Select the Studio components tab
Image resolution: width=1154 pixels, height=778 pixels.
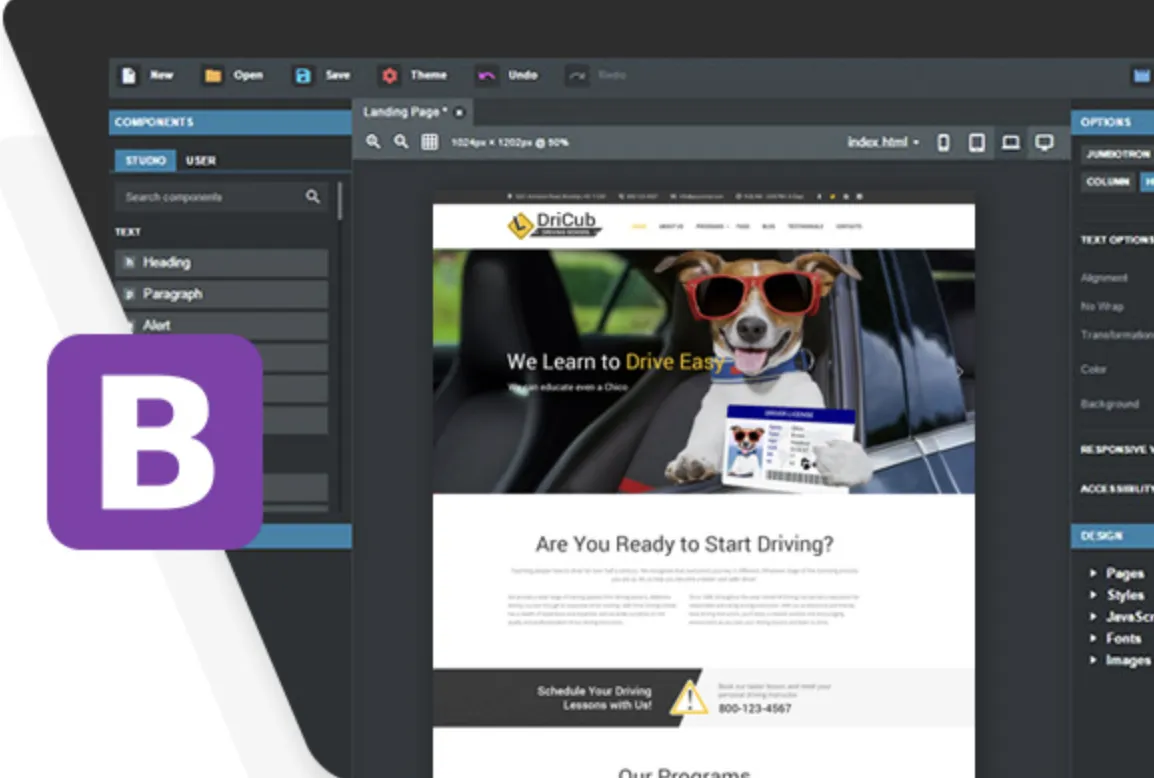coord(146,160)
